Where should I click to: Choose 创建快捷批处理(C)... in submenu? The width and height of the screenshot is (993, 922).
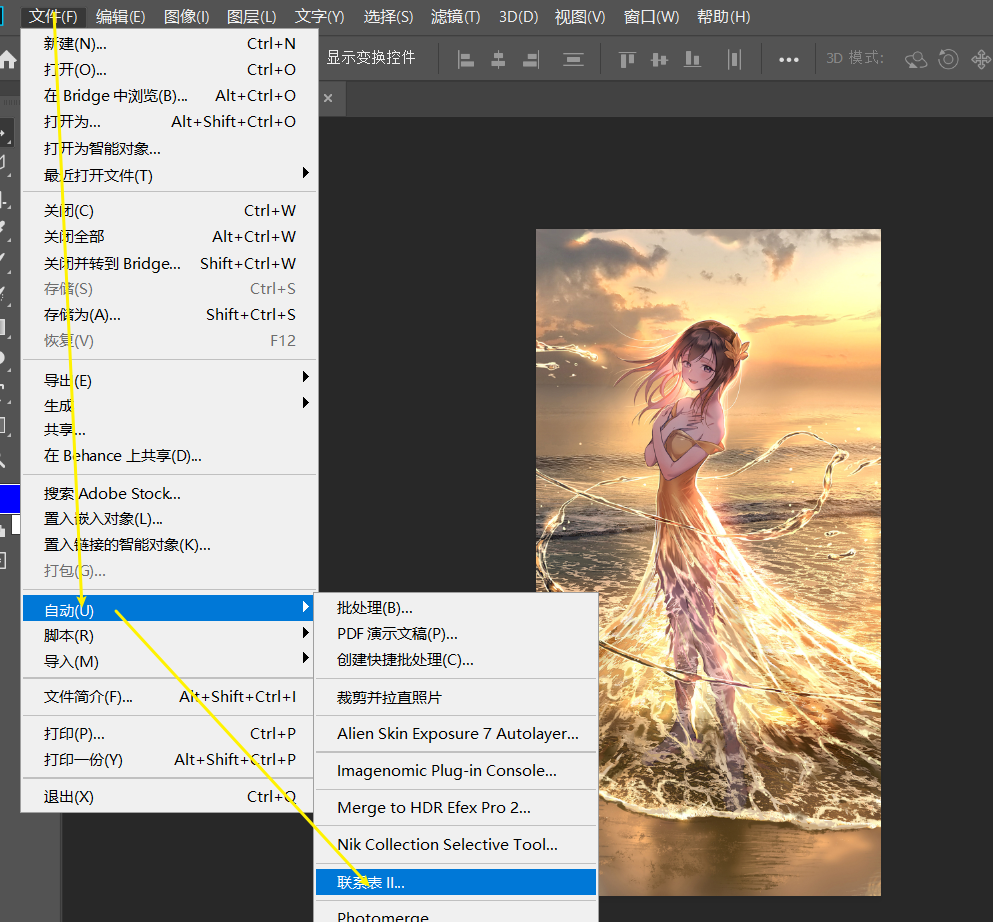tap(456, 660)
